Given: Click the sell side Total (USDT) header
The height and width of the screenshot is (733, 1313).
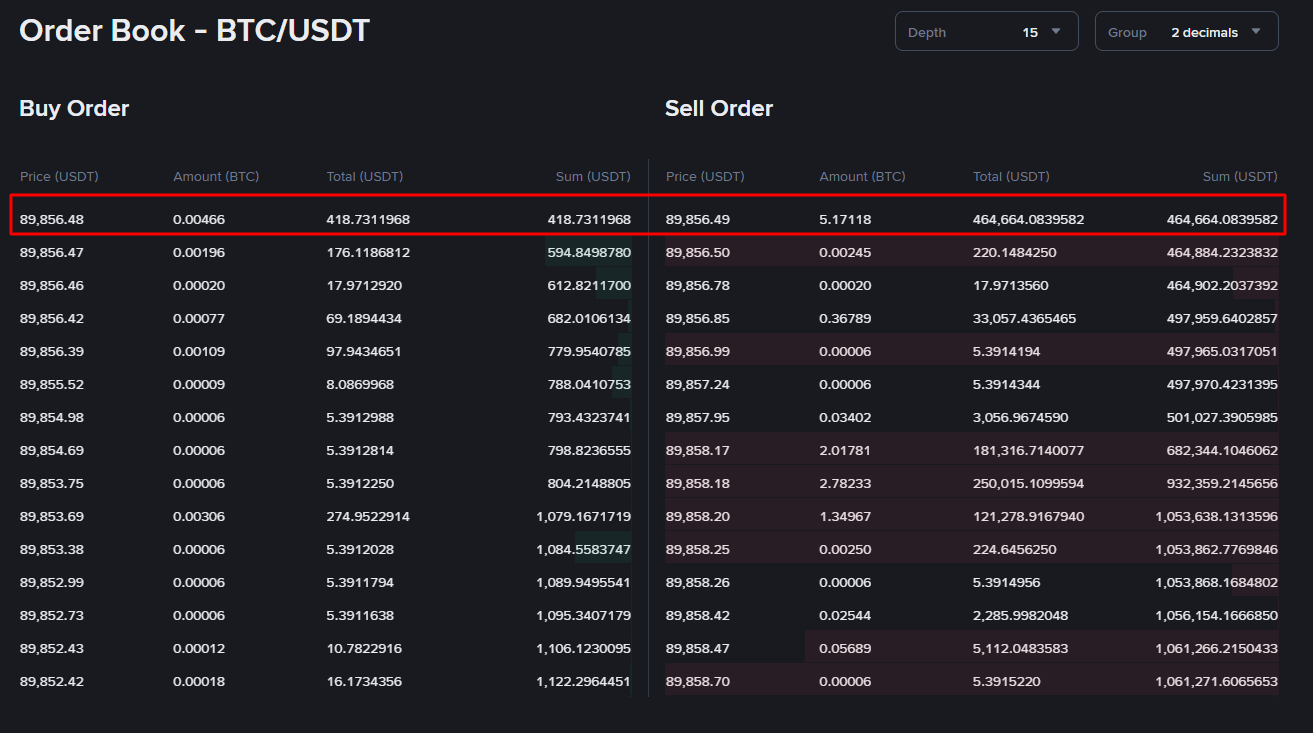Looking at the screenshot, I should point(1011,176).
